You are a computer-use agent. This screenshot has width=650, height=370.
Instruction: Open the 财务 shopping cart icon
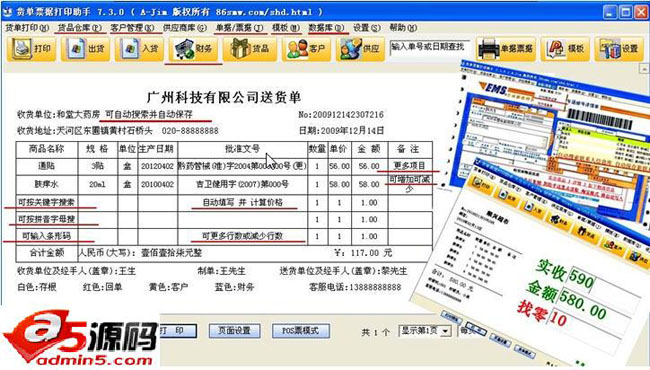194,49
